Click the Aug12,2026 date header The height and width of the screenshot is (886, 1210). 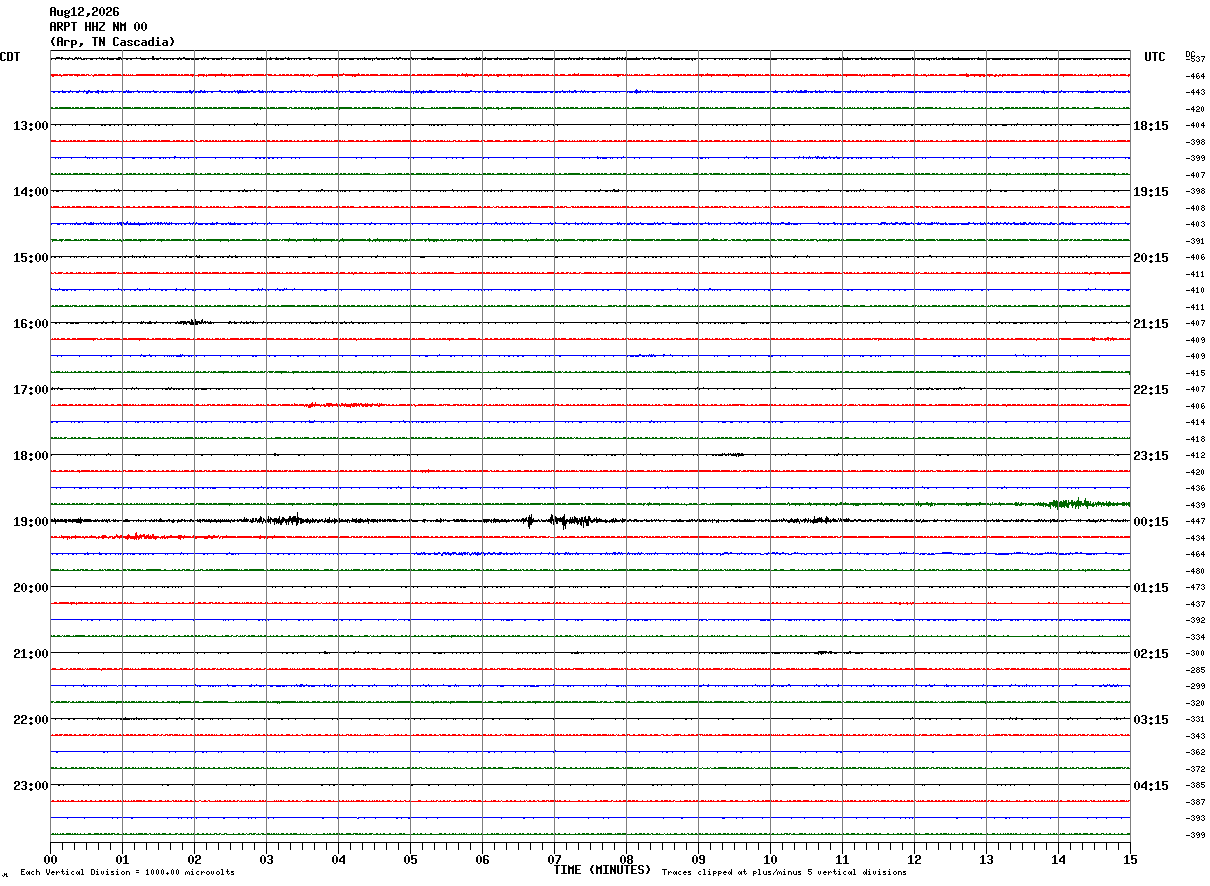tap(84, 12)
